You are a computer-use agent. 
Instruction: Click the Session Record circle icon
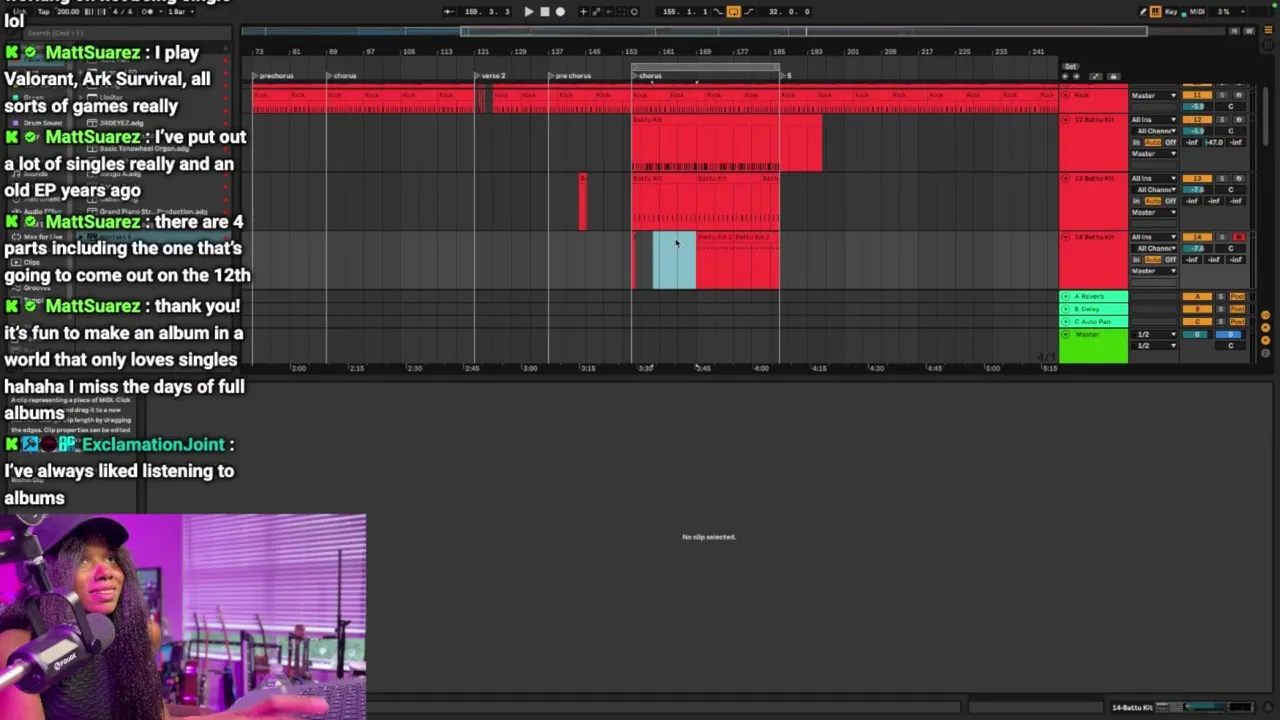[x=634, y=12]
